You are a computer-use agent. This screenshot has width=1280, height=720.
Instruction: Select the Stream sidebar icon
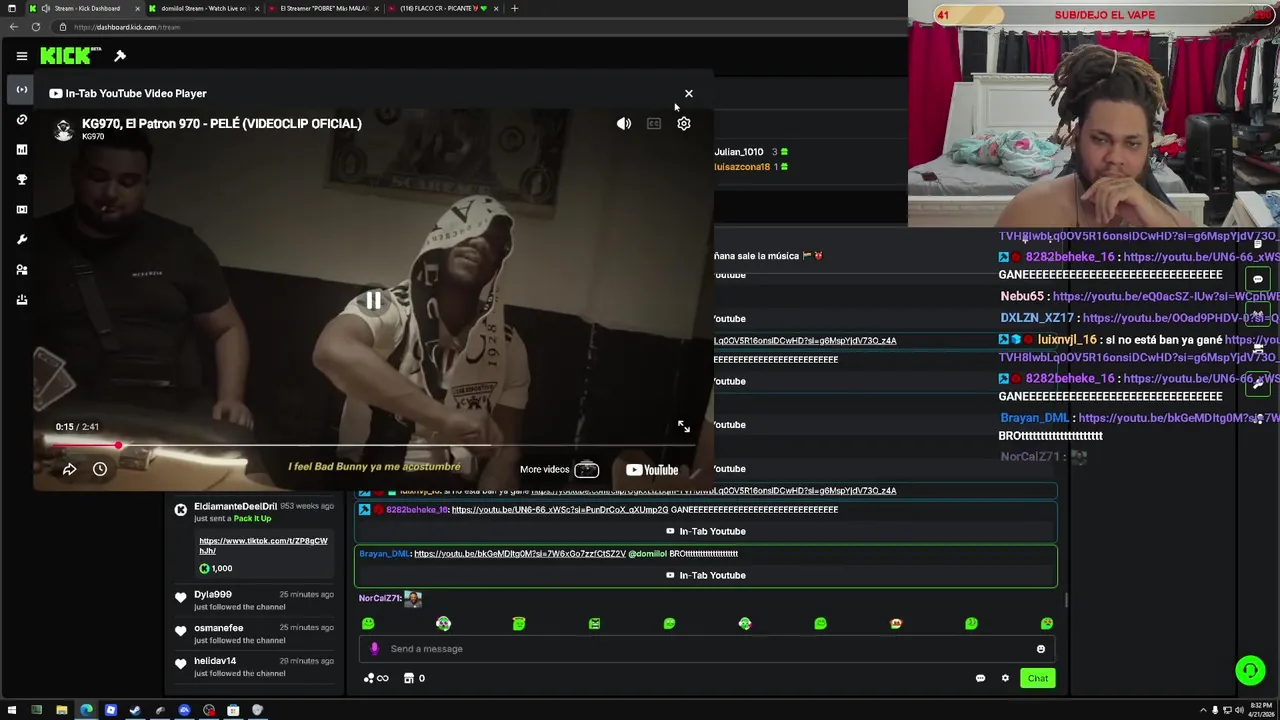pyautogui.click(x=21, y=89)
